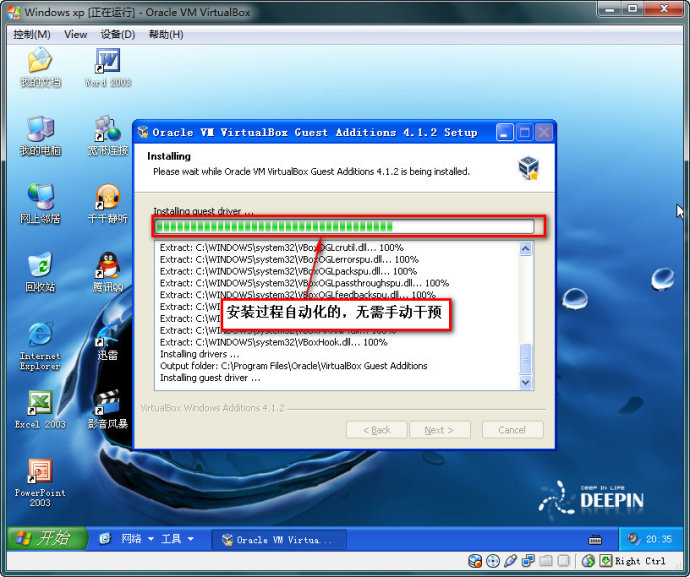690x577 pixels.
Task: Click the Oracle VM VirtualBox taskbar button
Action: pos(279,540)
